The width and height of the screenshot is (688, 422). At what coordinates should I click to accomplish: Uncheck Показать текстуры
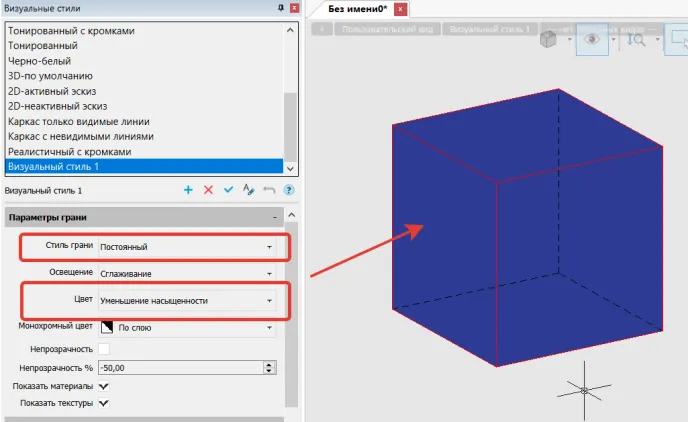[104, 403]
